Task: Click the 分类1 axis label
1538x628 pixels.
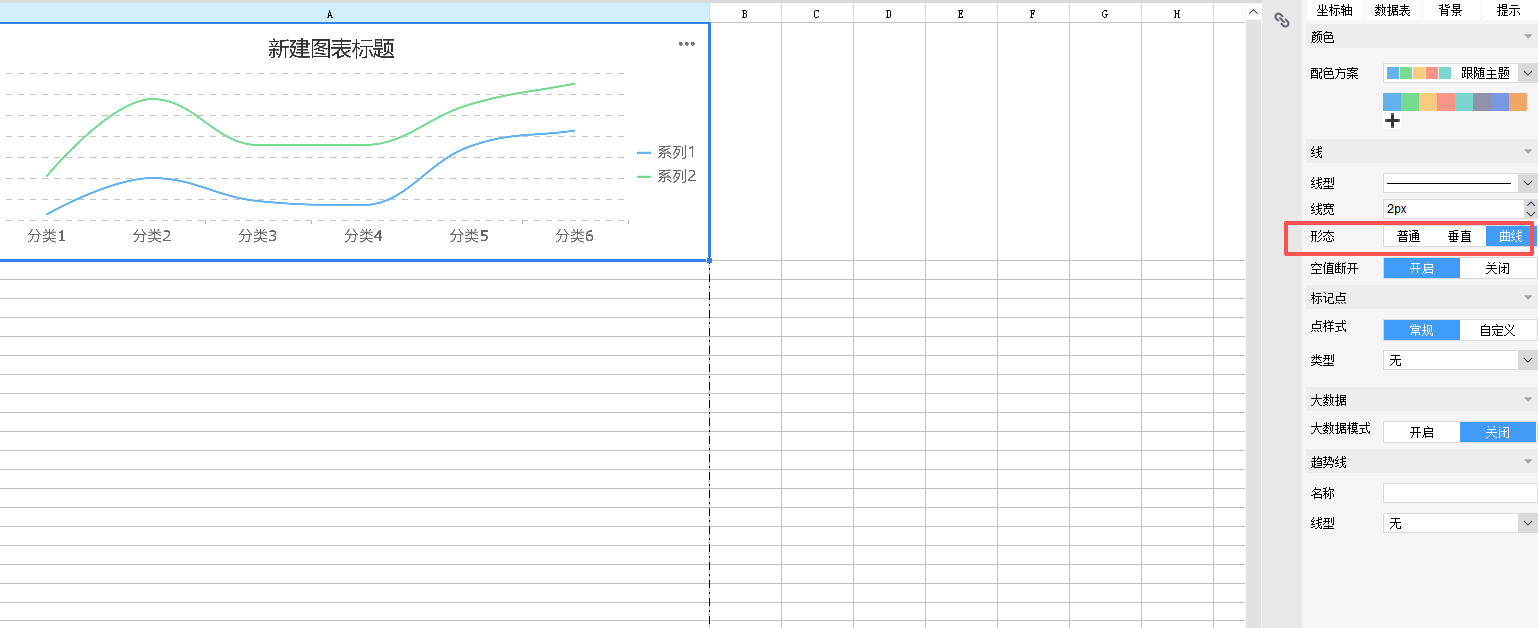Action: (46, 236)
